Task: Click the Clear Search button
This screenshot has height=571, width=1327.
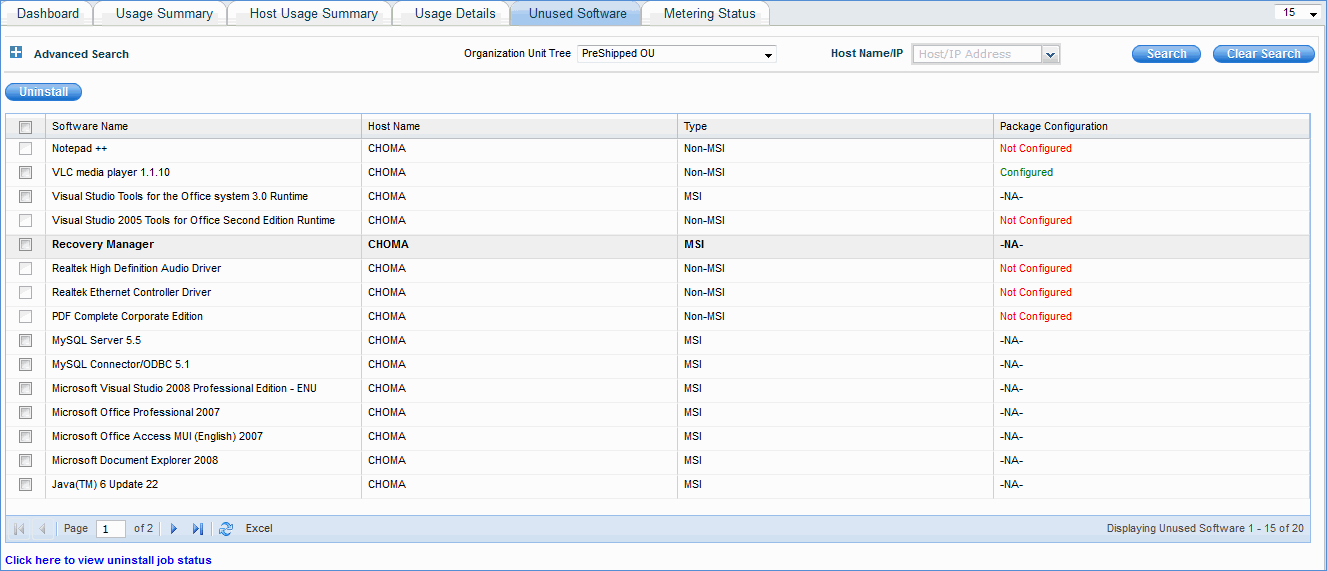Action: [x=1264, y=54]
